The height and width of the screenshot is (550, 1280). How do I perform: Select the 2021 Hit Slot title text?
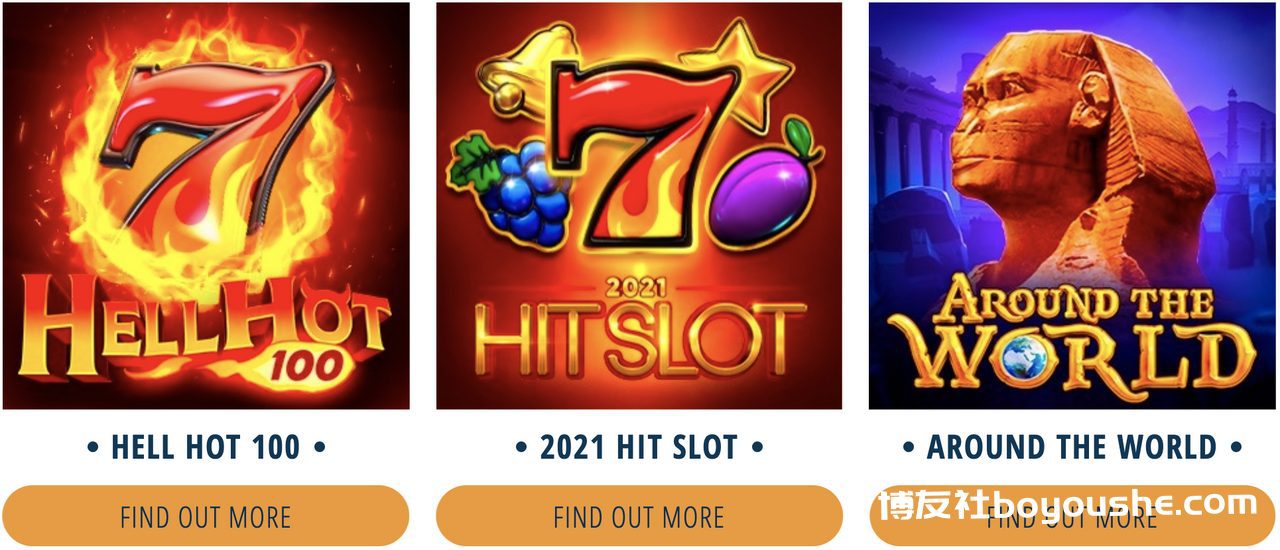(x=639, y=447)
